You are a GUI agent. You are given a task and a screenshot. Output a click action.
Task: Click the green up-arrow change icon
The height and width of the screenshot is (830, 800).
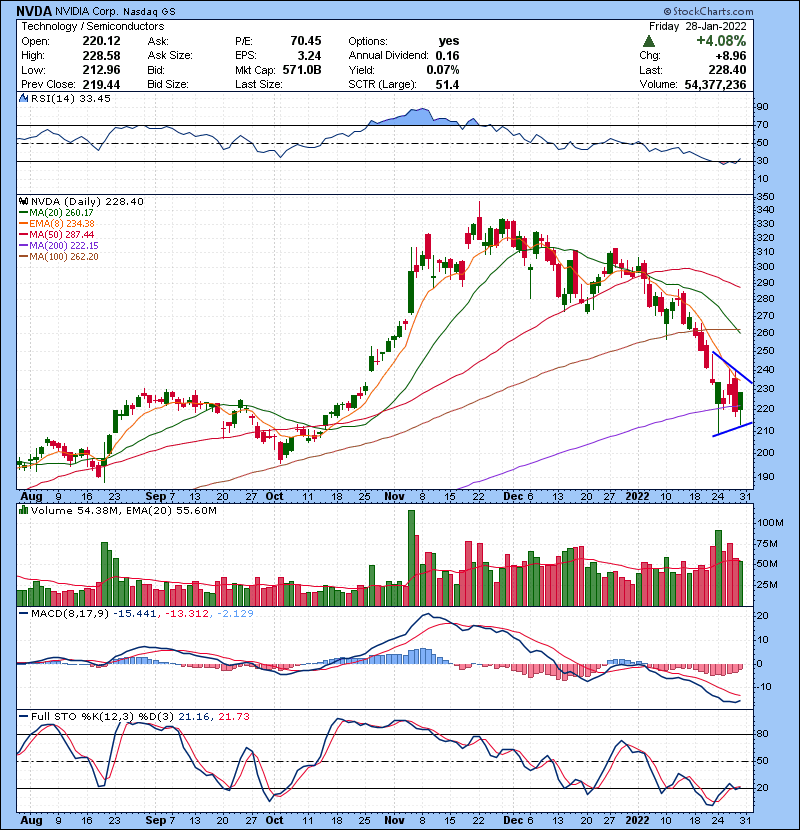click(649, 41)
